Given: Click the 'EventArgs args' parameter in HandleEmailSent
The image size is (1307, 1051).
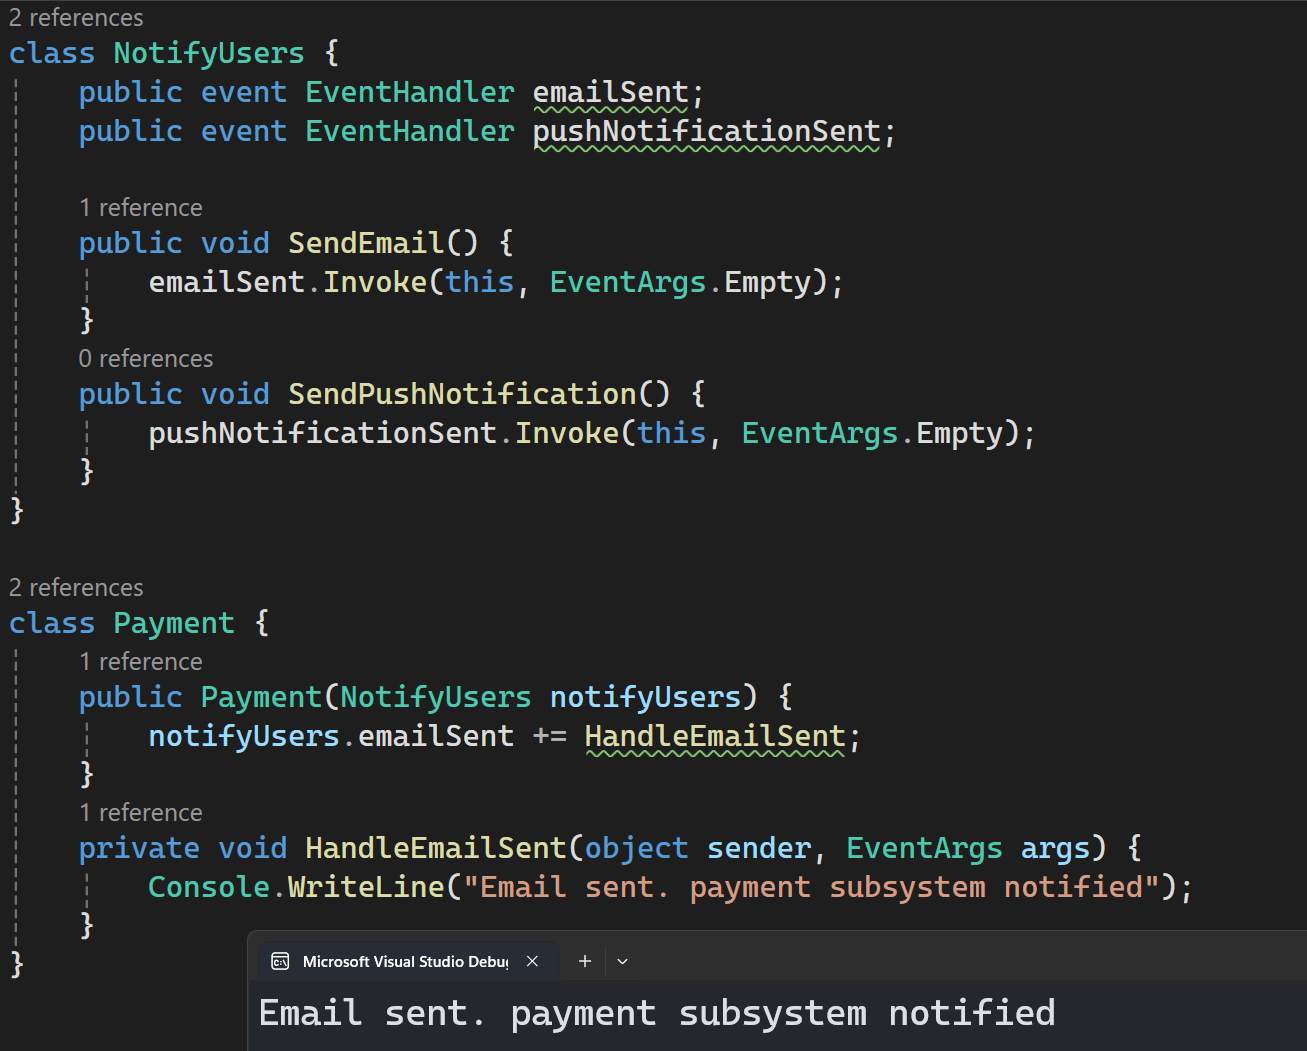Looking at the screenshot, I should pos(968,848).
